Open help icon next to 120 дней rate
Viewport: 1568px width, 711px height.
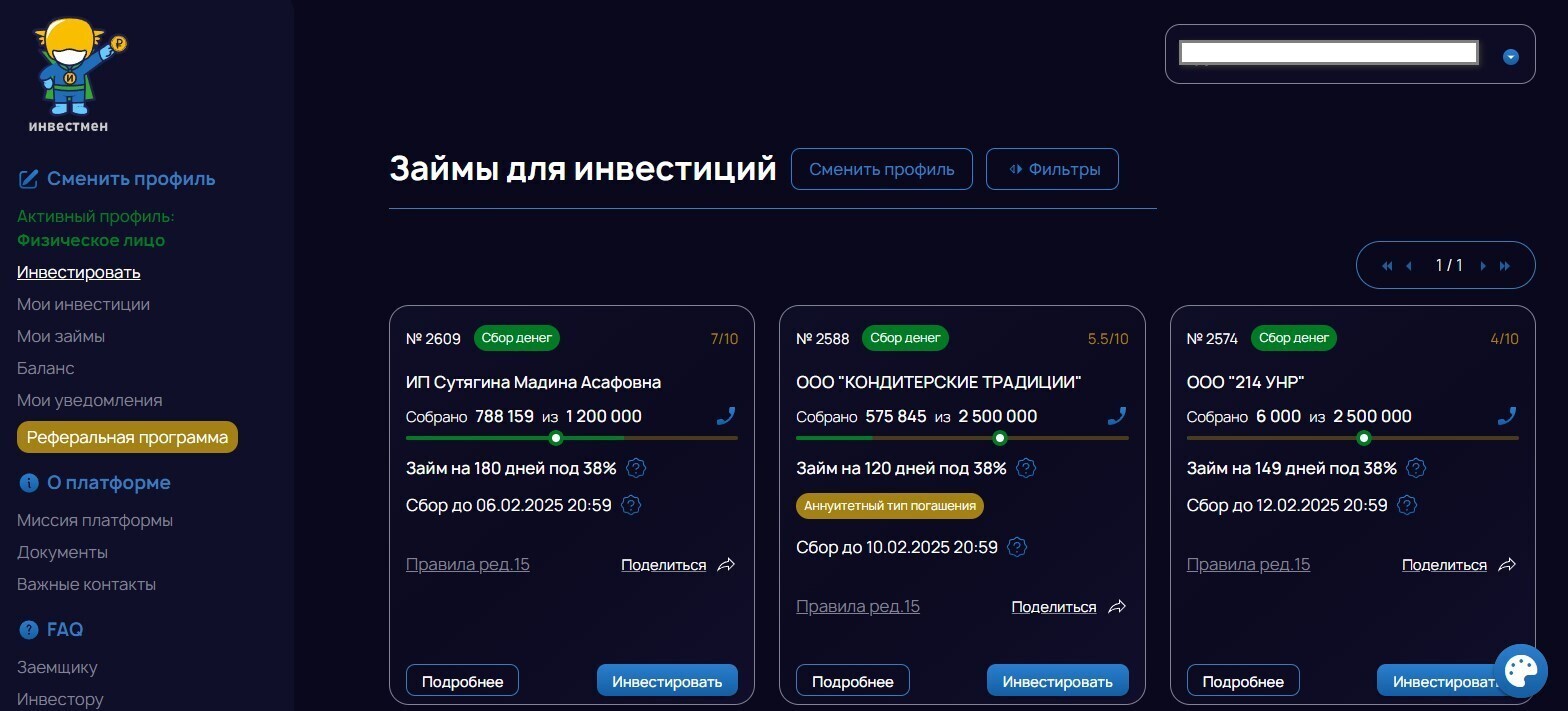click(1026, 468)
